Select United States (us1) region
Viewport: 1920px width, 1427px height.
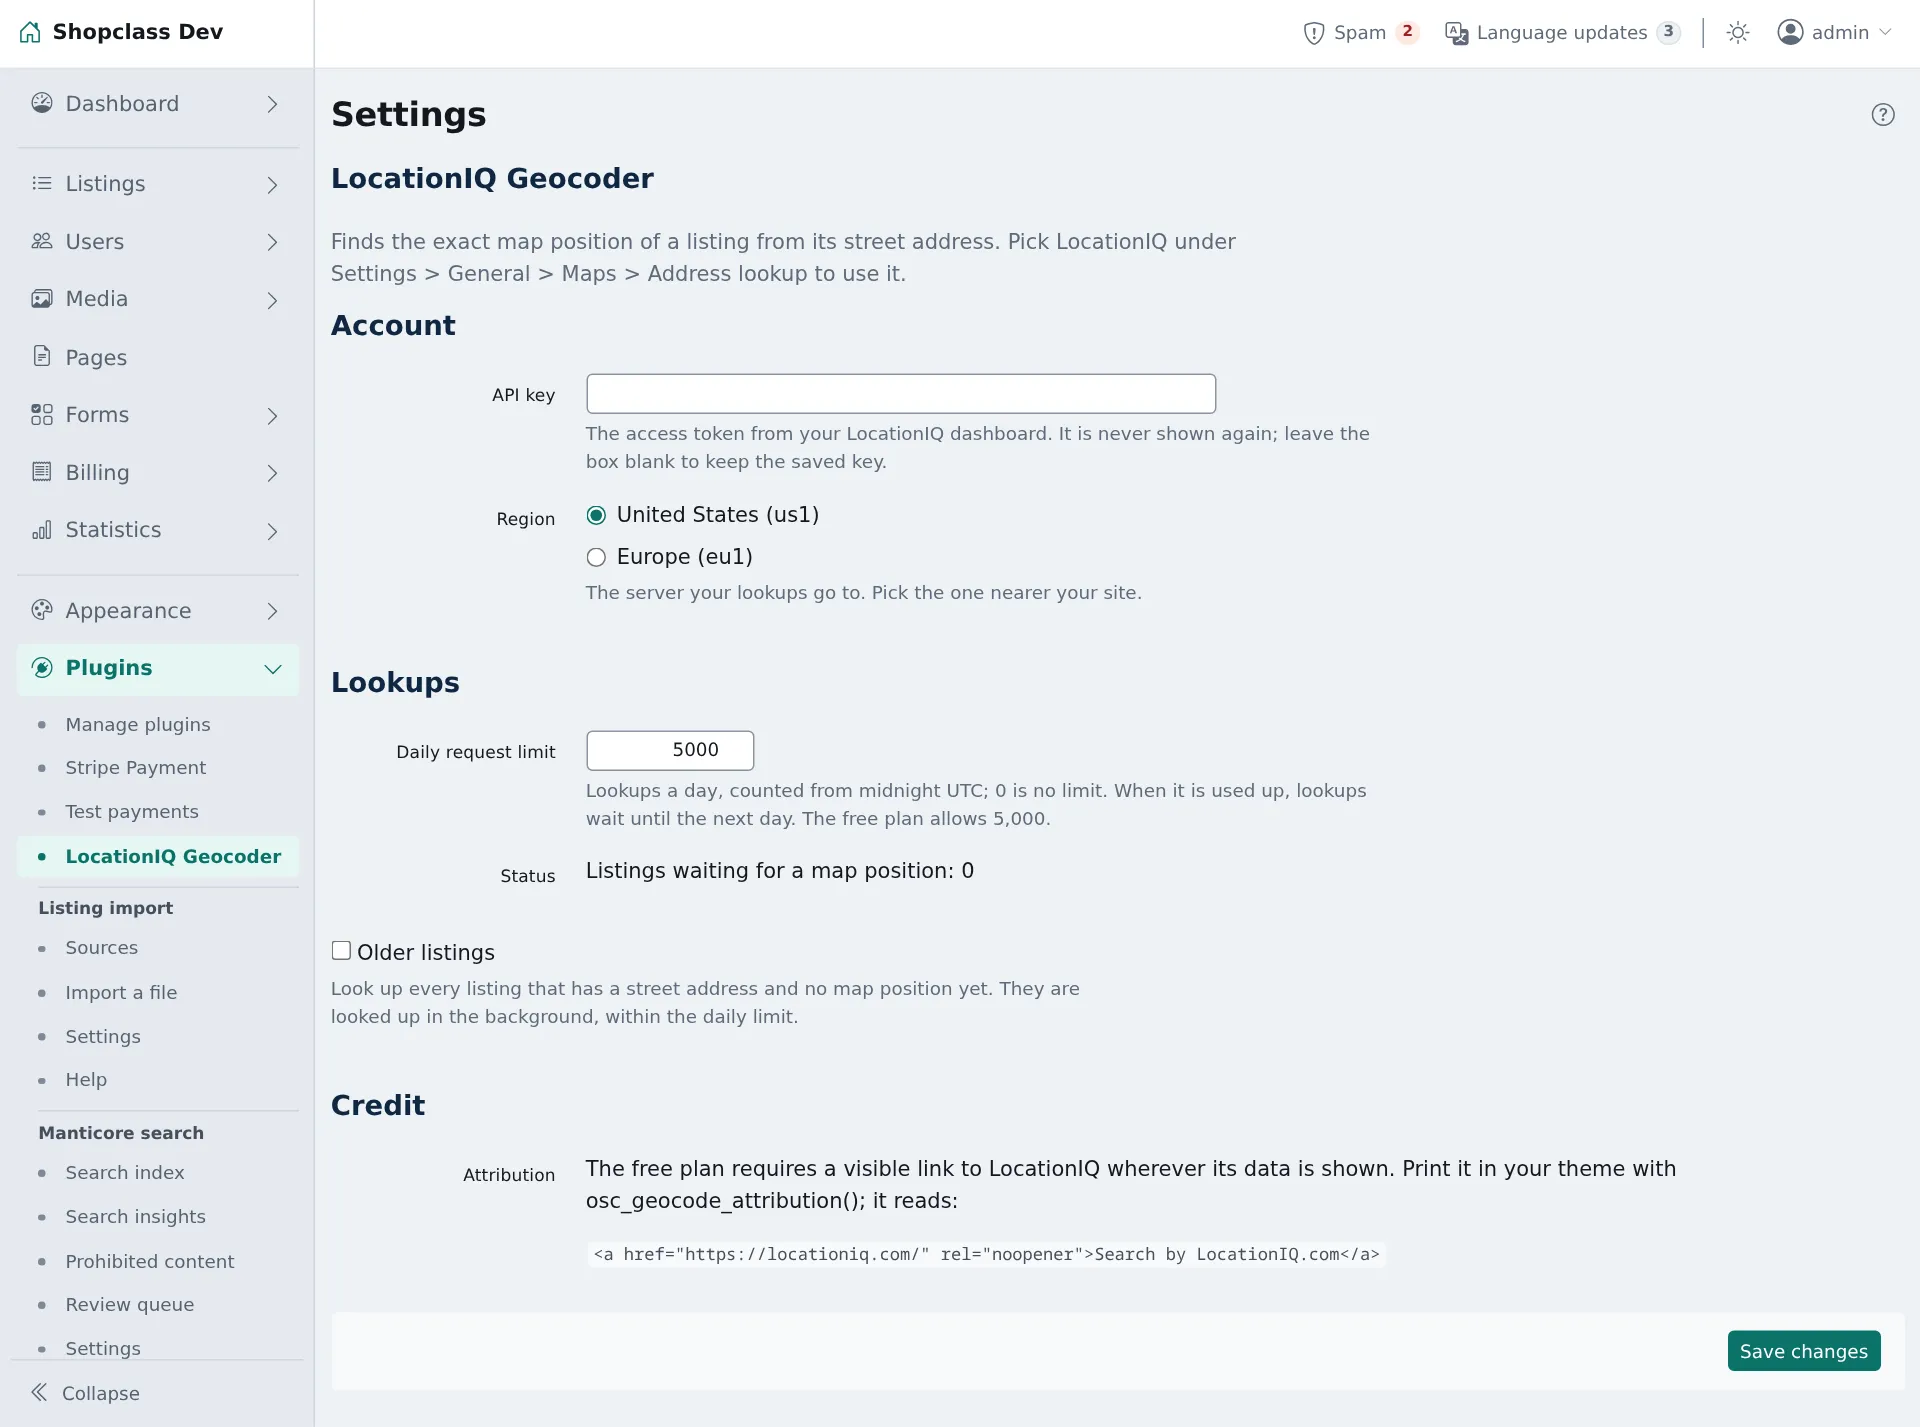[596, 515]
